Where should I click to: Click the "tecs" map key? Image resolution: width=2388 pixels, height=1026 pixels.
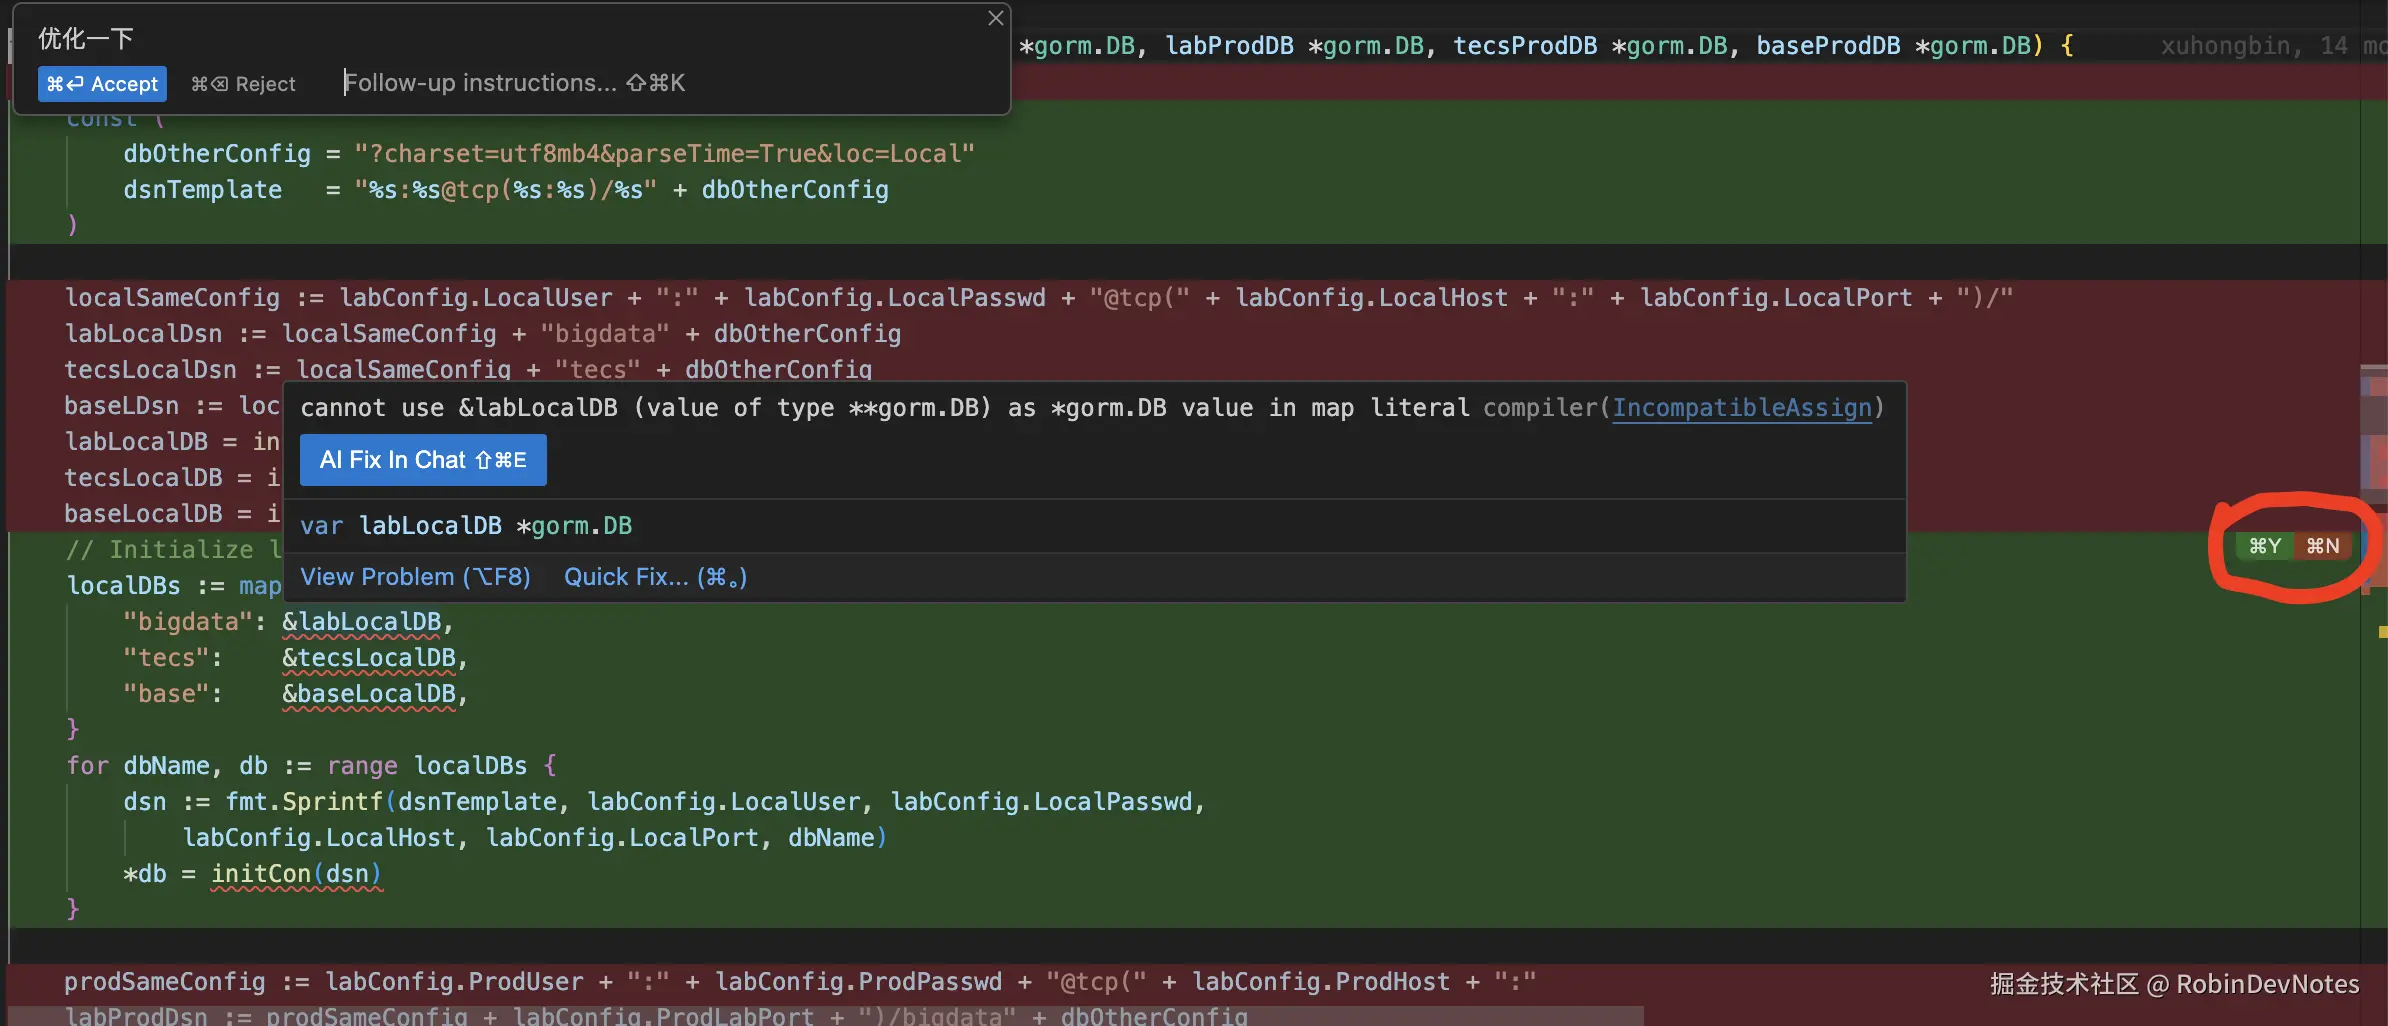pos(166,658)
